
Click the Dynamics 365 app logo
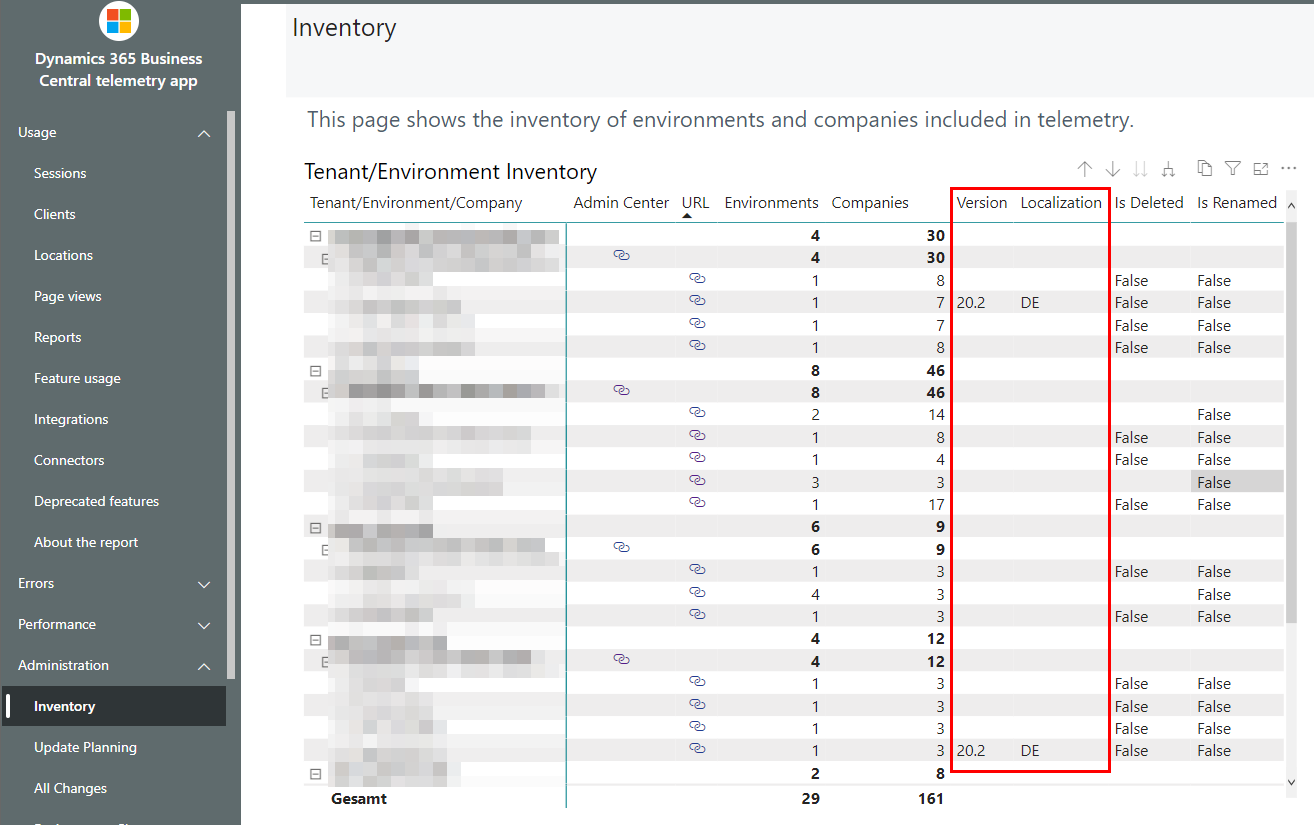coord(119,21)
